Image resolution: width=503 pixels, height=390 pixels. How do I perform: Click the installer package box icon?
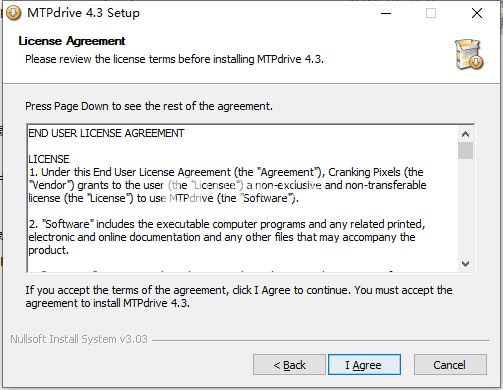469,55
